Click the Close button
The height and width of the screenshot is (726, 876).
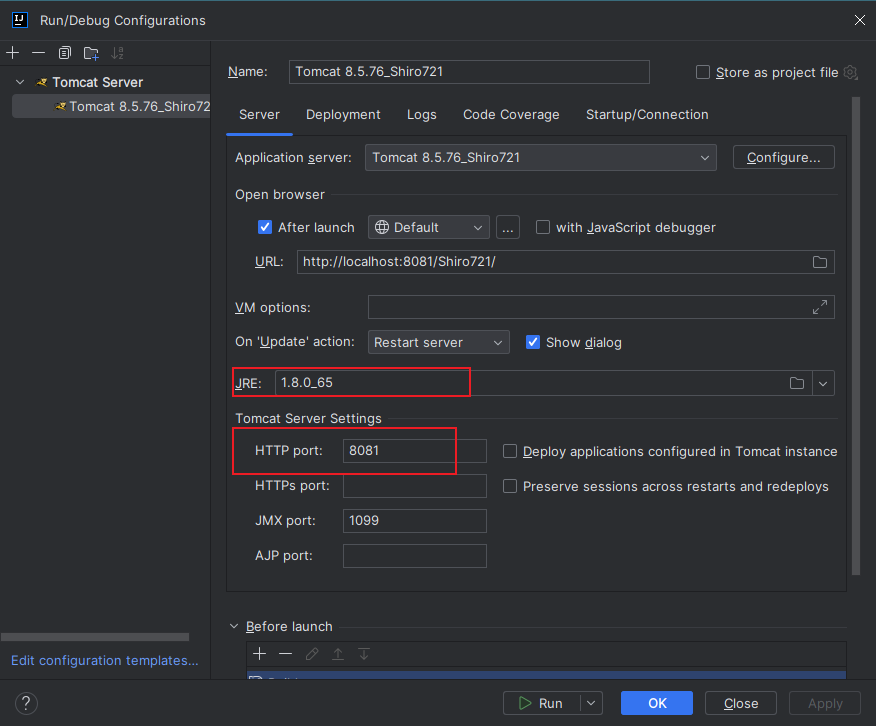(x=741, y=703)
